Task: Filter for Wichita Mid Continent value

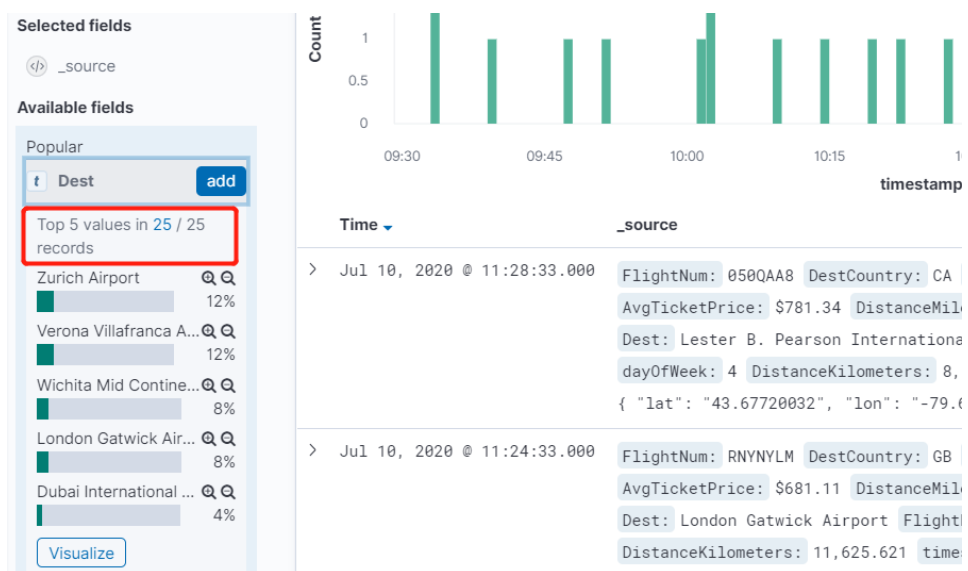Action: (x=209, y=386)
